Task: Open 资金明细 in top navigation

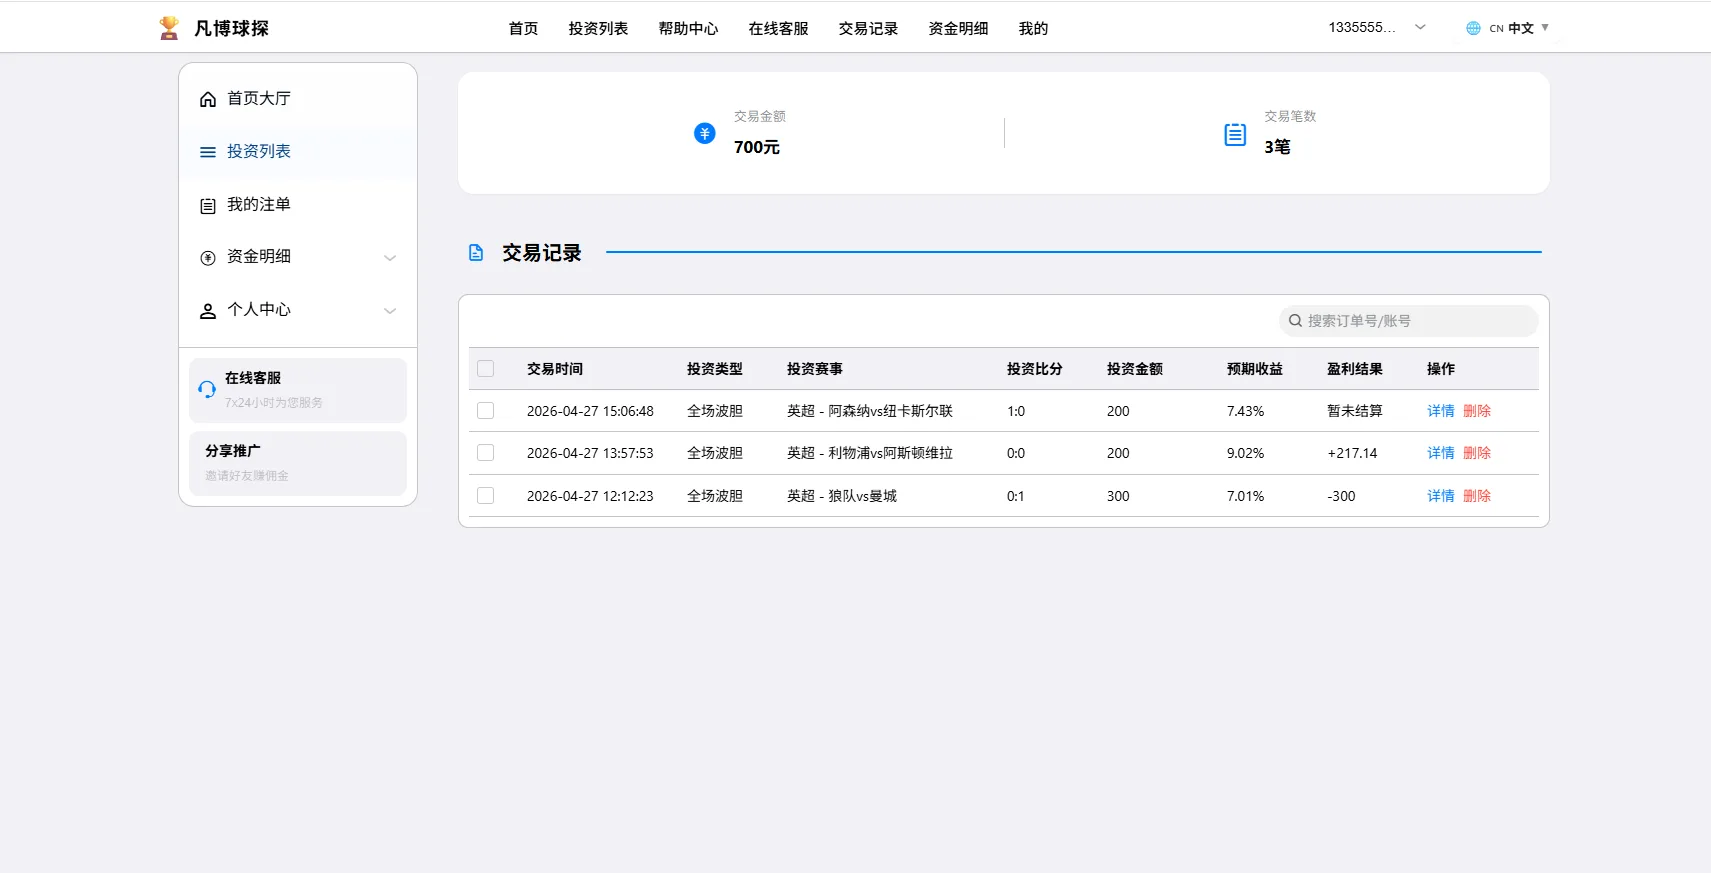Action: click(958, 29)
